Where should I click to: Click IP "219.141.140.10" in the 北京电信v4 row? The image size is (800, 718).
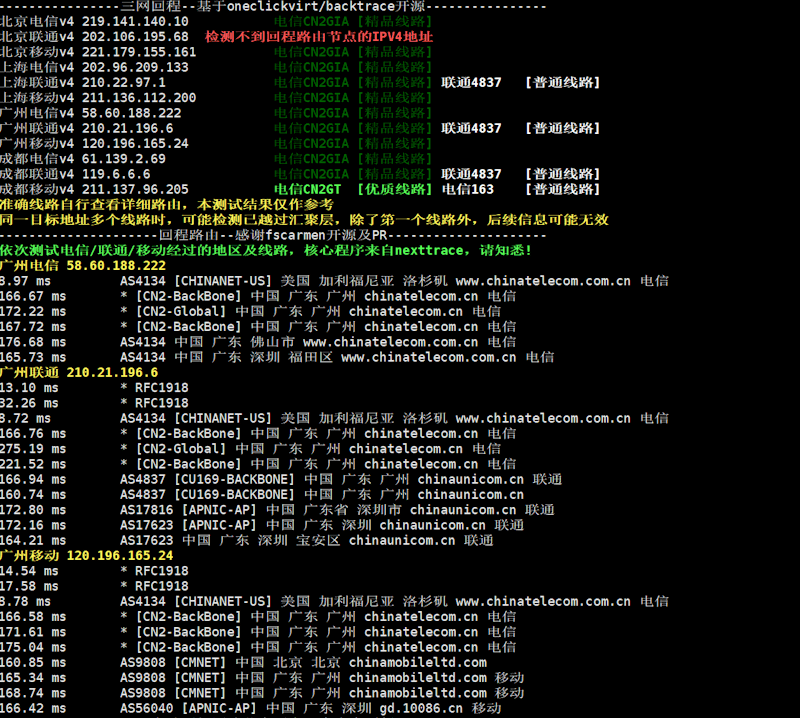pyautogui.click(x=135, y=21)
